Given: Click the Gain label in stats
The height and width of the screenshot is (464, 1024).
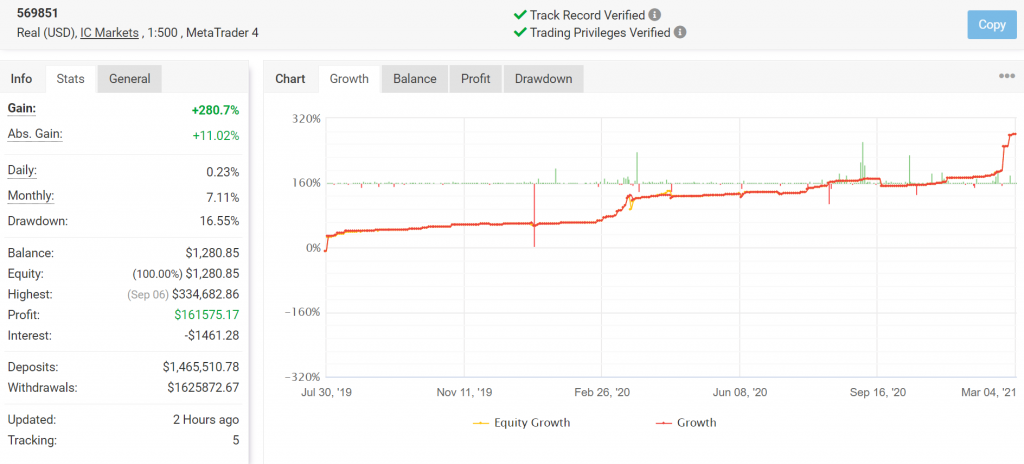Looking at the screenshot, I should (x=23, y=108).
